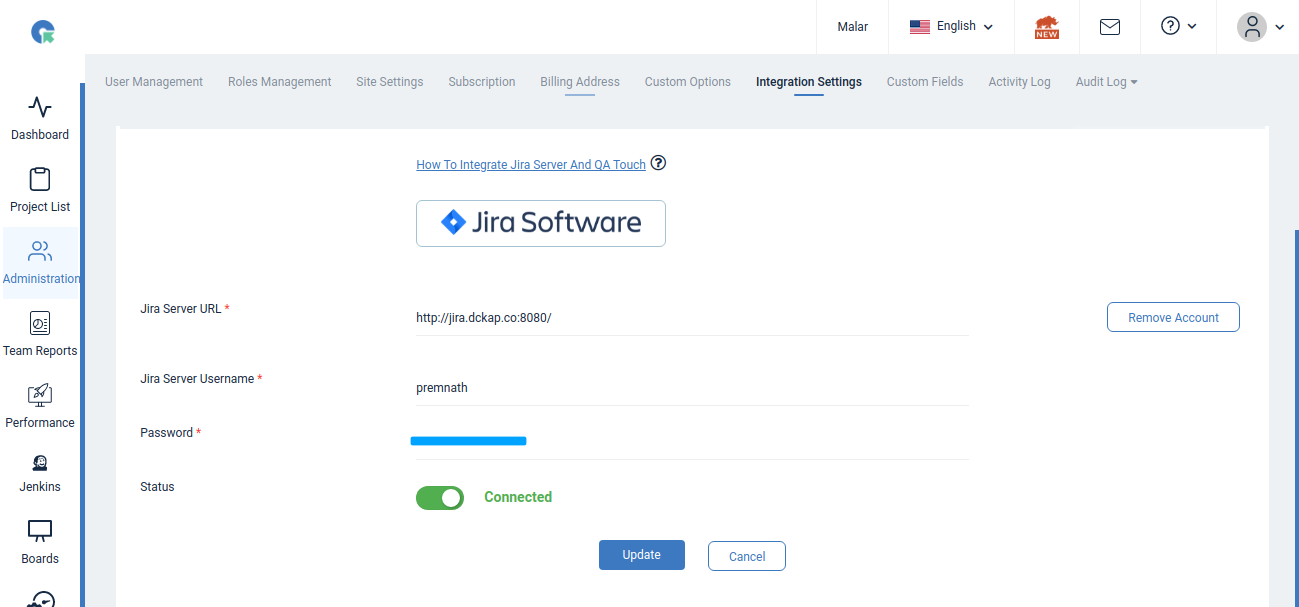Click the Update button
The width and height of the screenshot is (1299, 607).
click(x=641, y=554)
